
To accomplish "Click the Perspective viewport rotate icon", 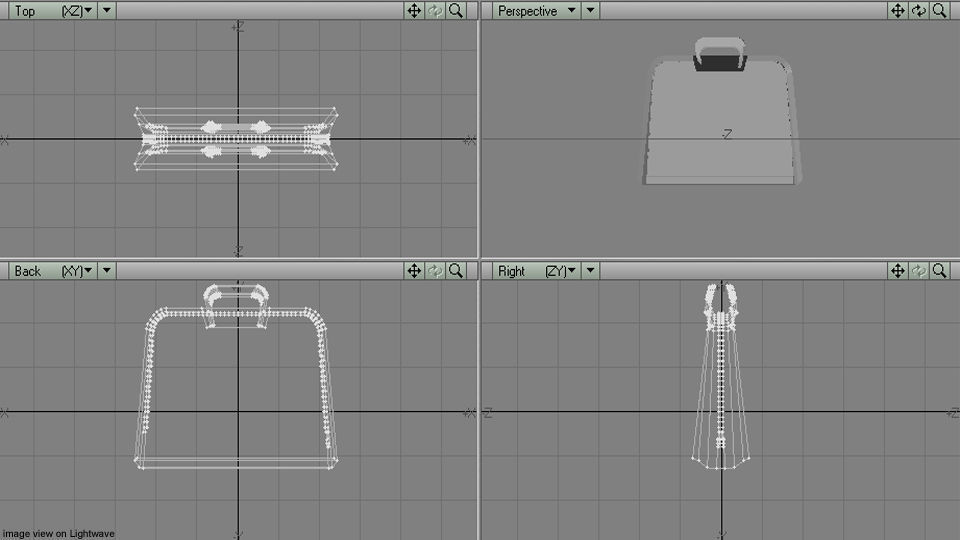I will 918,10.
